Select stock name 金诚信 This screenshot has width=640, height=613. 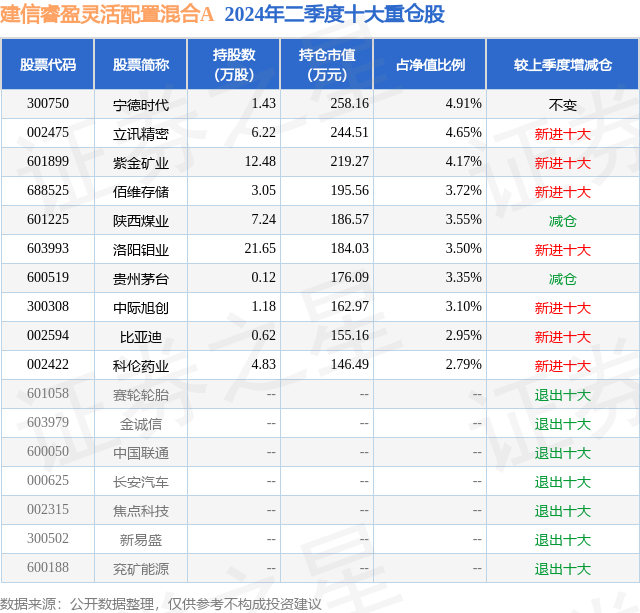click(x=141, y=424)
